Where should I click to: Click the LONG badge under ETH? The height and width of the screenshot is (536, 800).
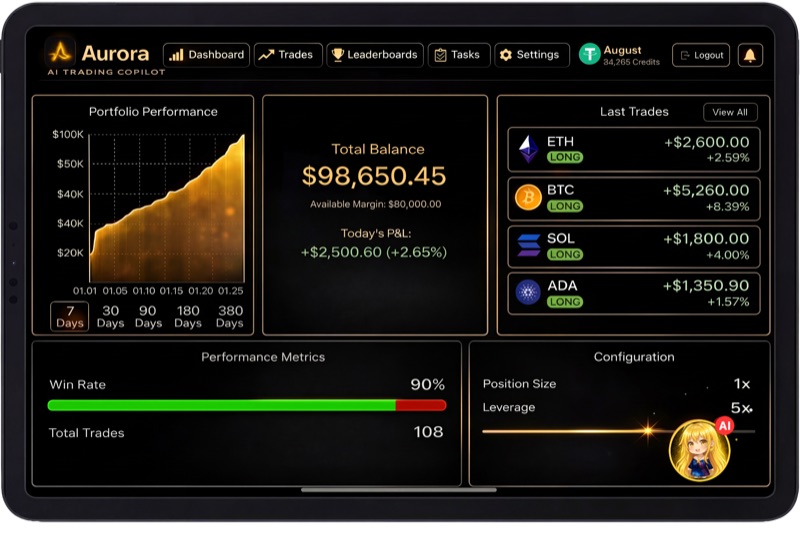point(565,157)
